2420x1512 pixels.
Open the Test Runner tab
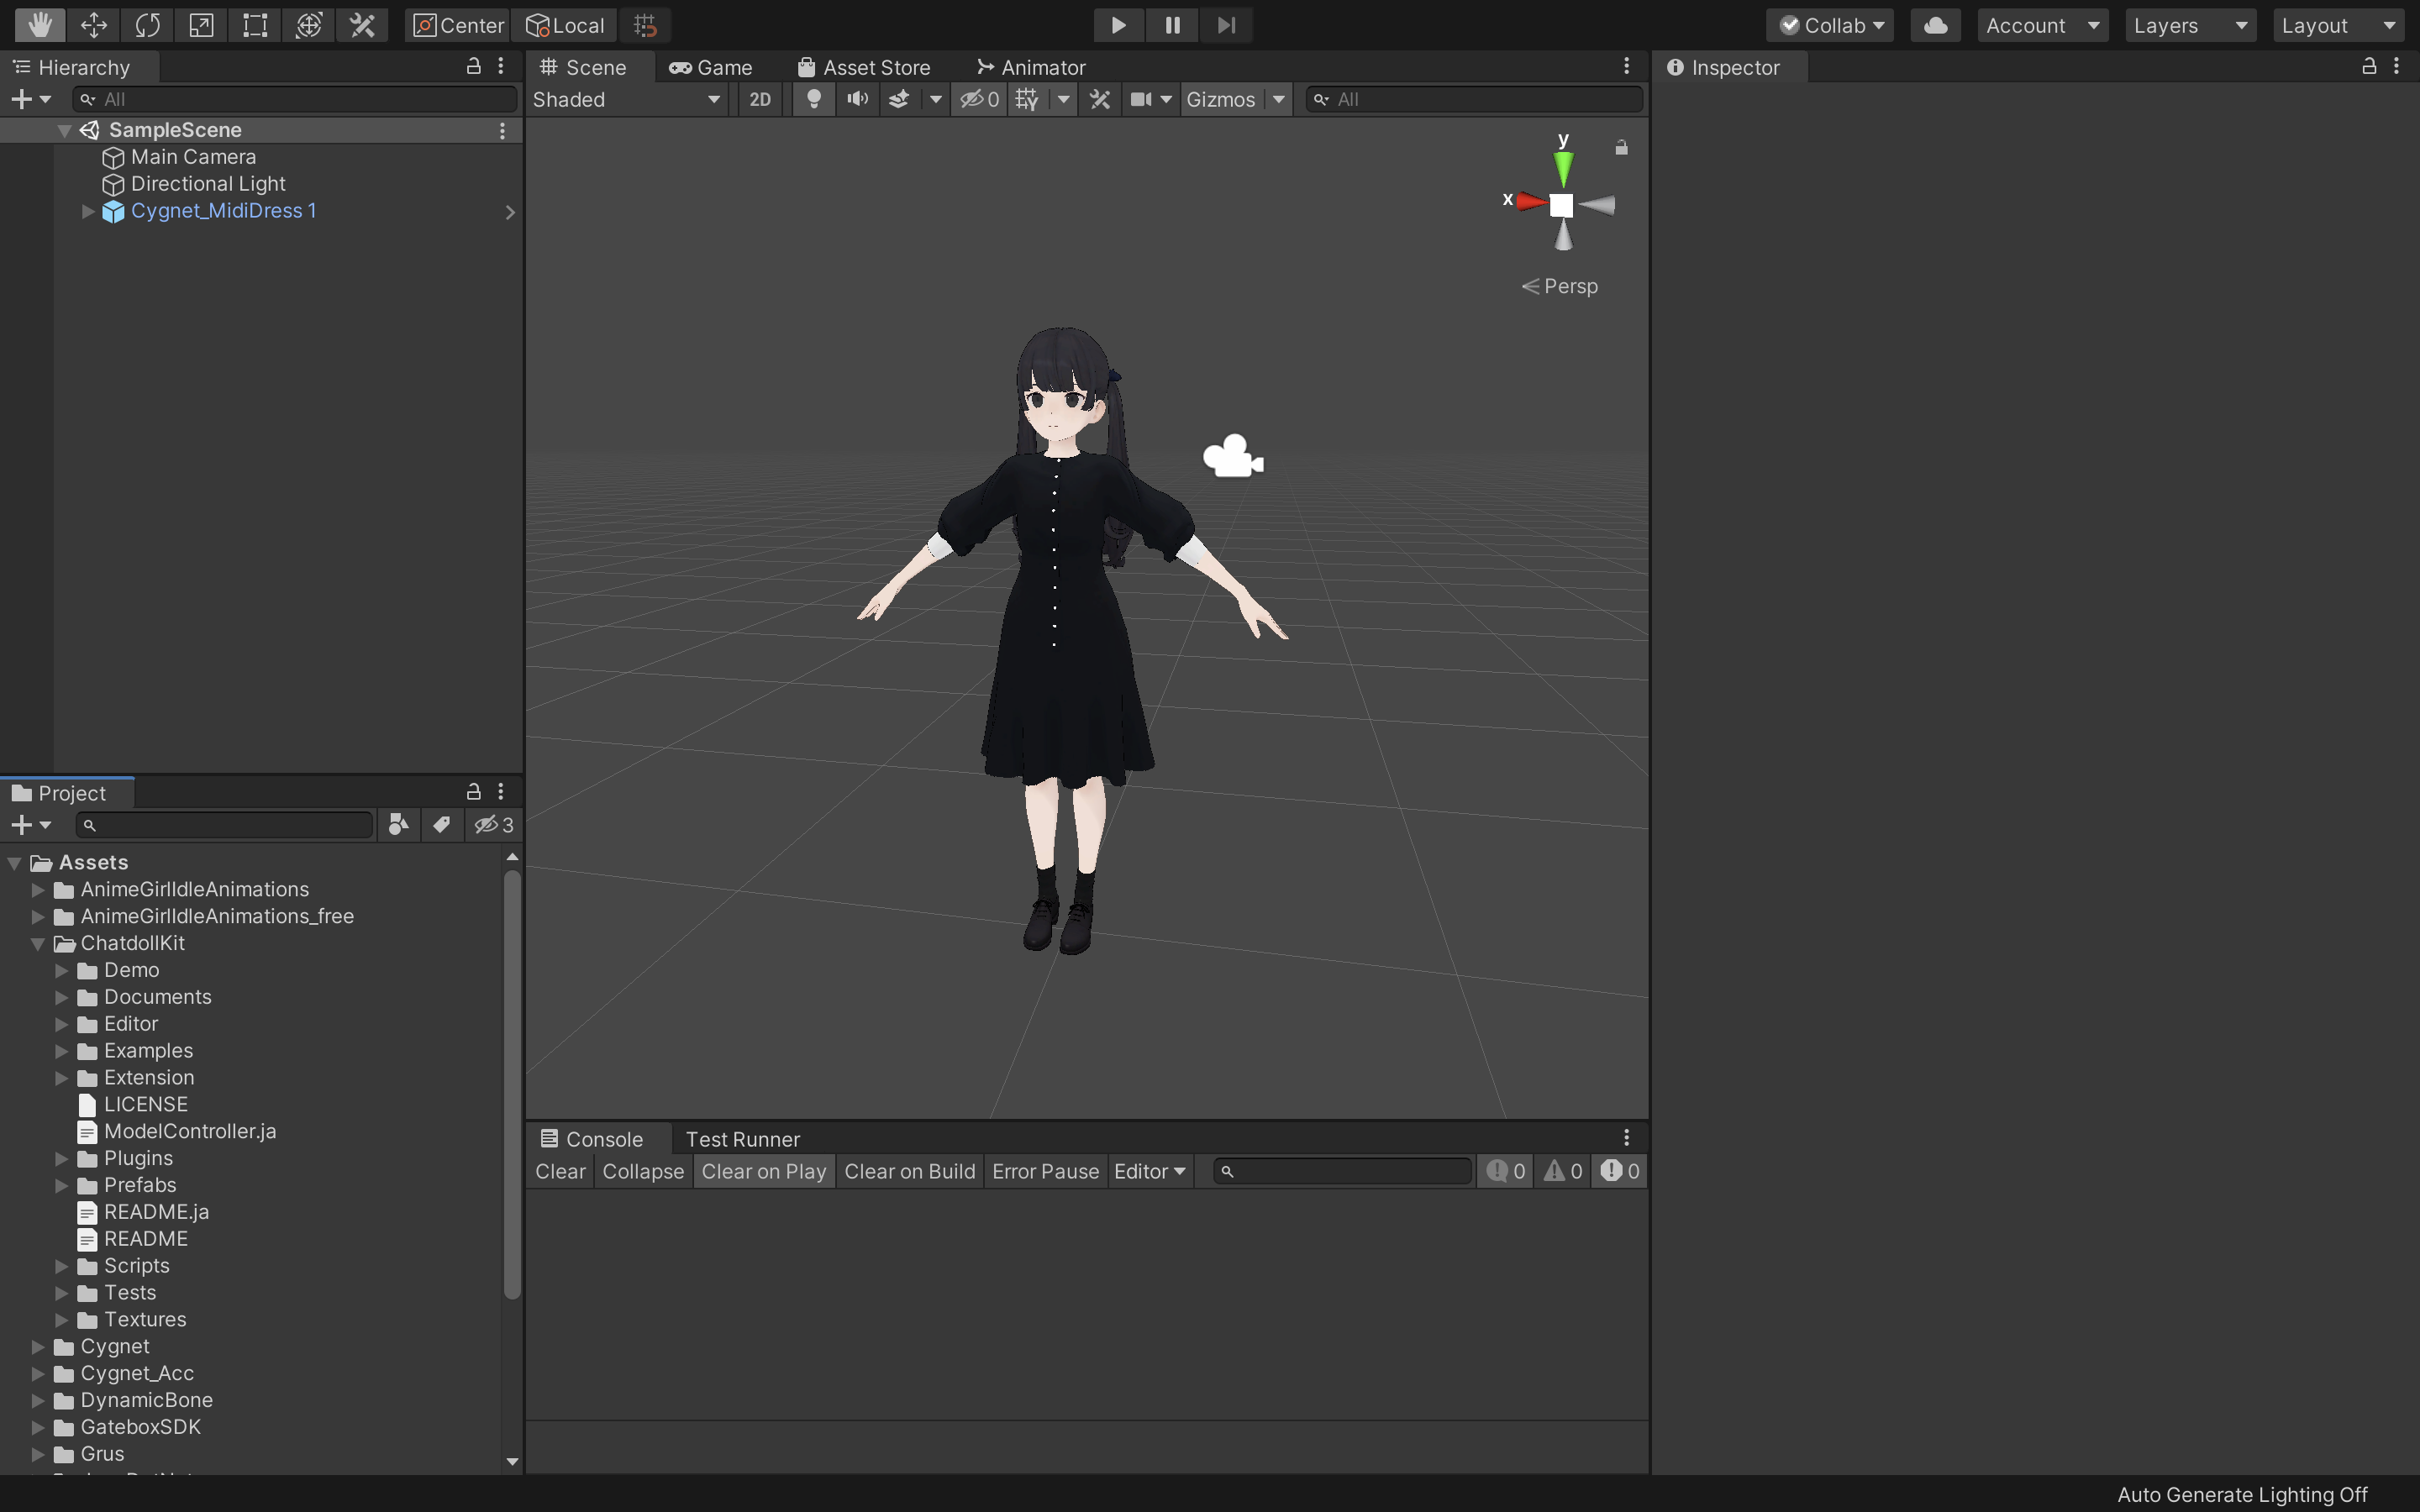(x=742, y=1139)
